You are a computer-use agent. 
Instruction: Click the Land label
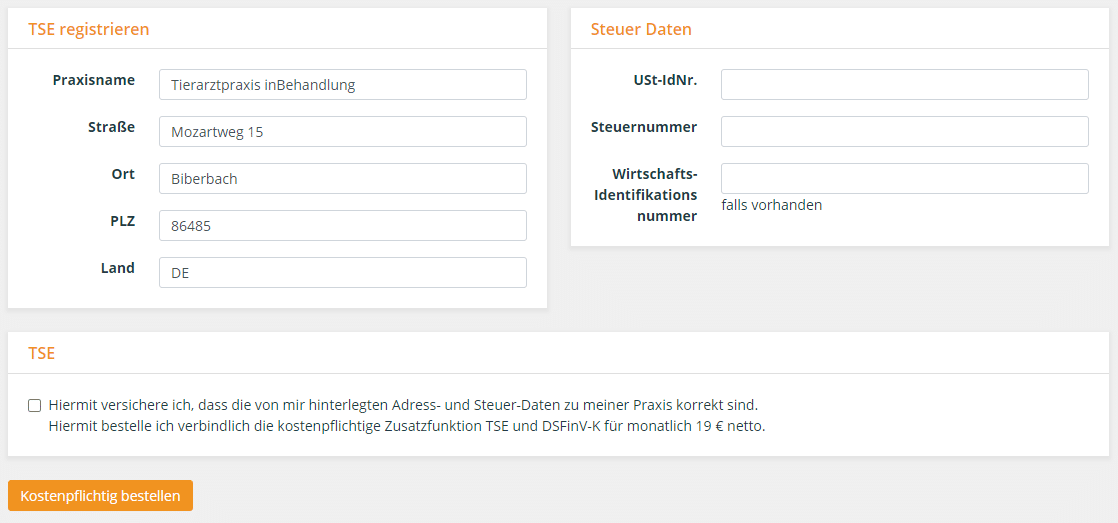(118, 268)
